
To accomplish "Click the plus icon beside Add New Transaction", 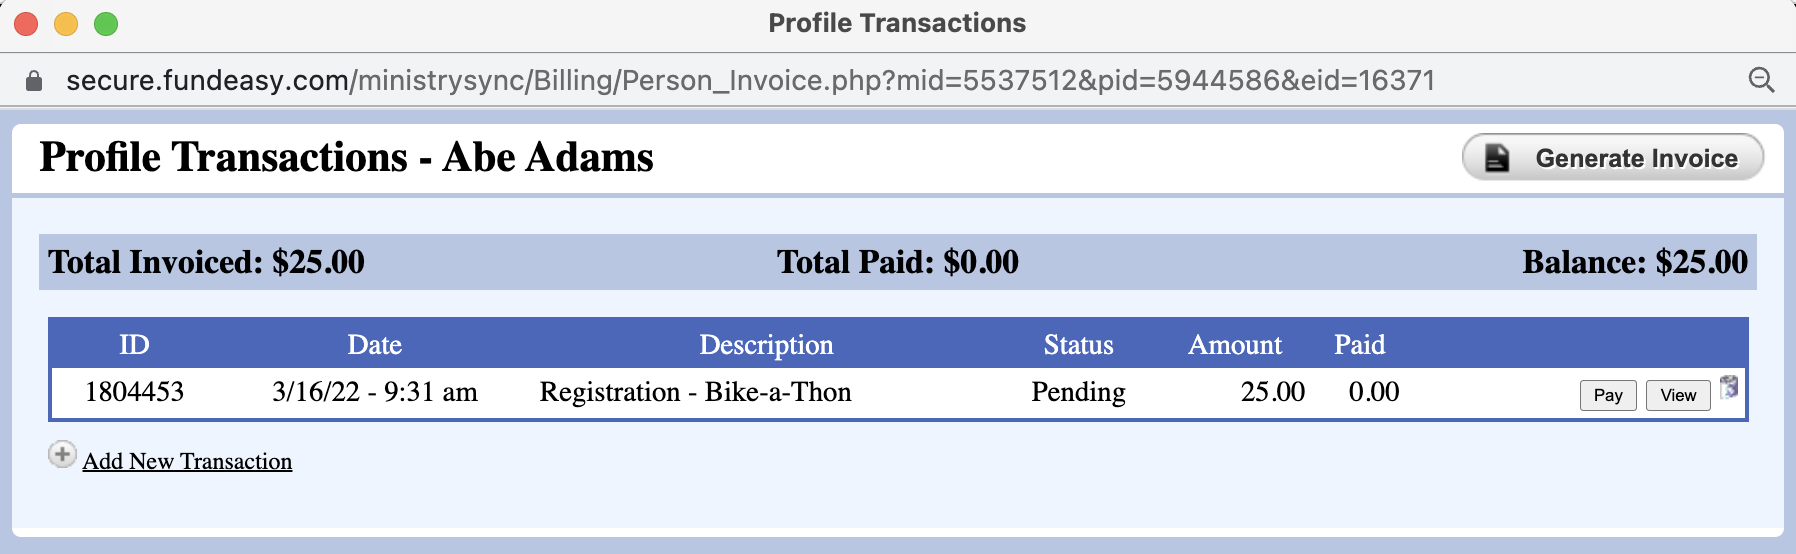I will click(x=62, y=455).
